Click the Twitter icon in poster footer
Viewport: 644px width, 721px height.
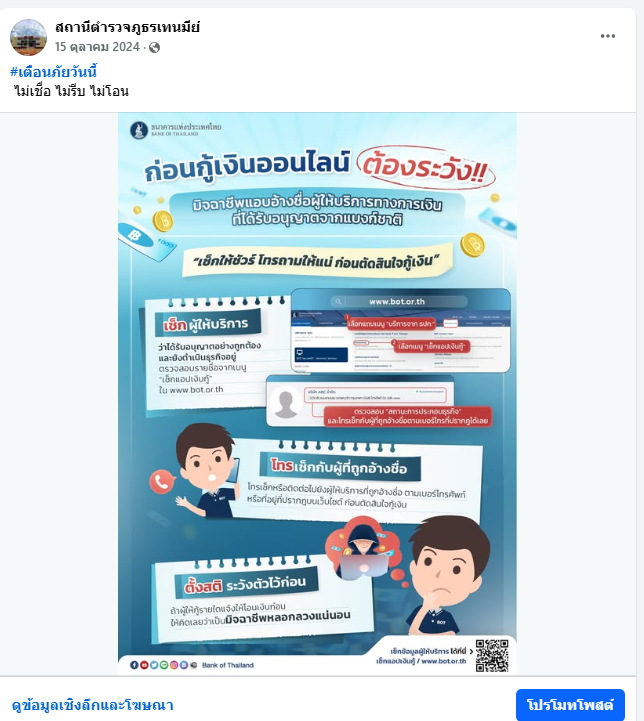154,665
